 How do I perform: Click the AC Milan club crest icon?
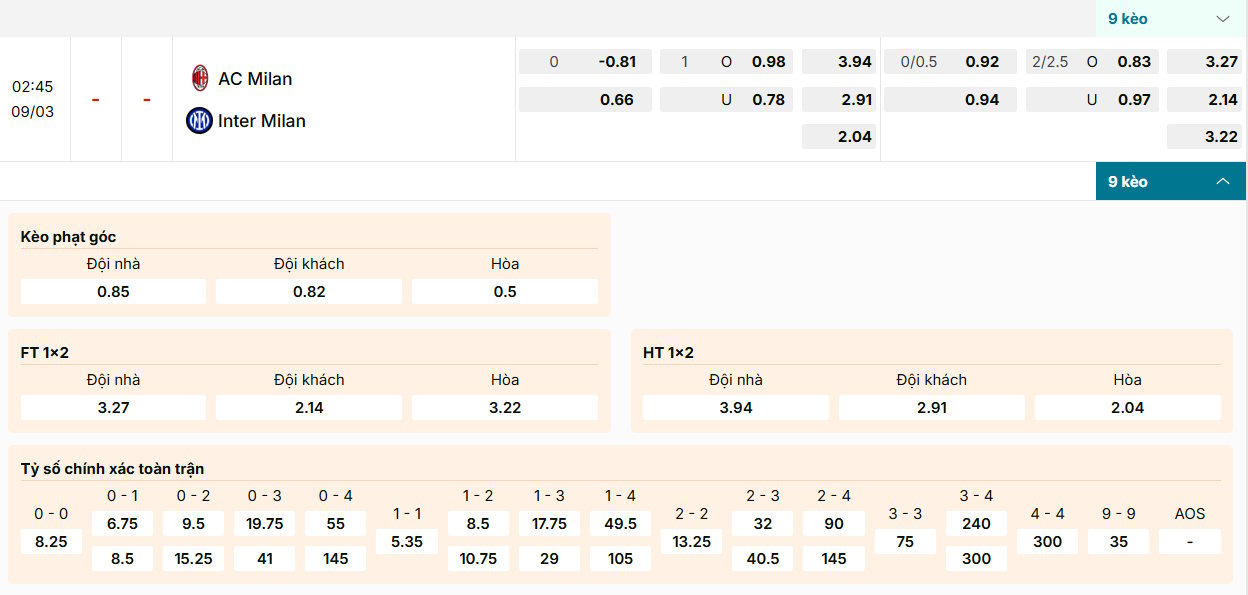tap(200, 78)
